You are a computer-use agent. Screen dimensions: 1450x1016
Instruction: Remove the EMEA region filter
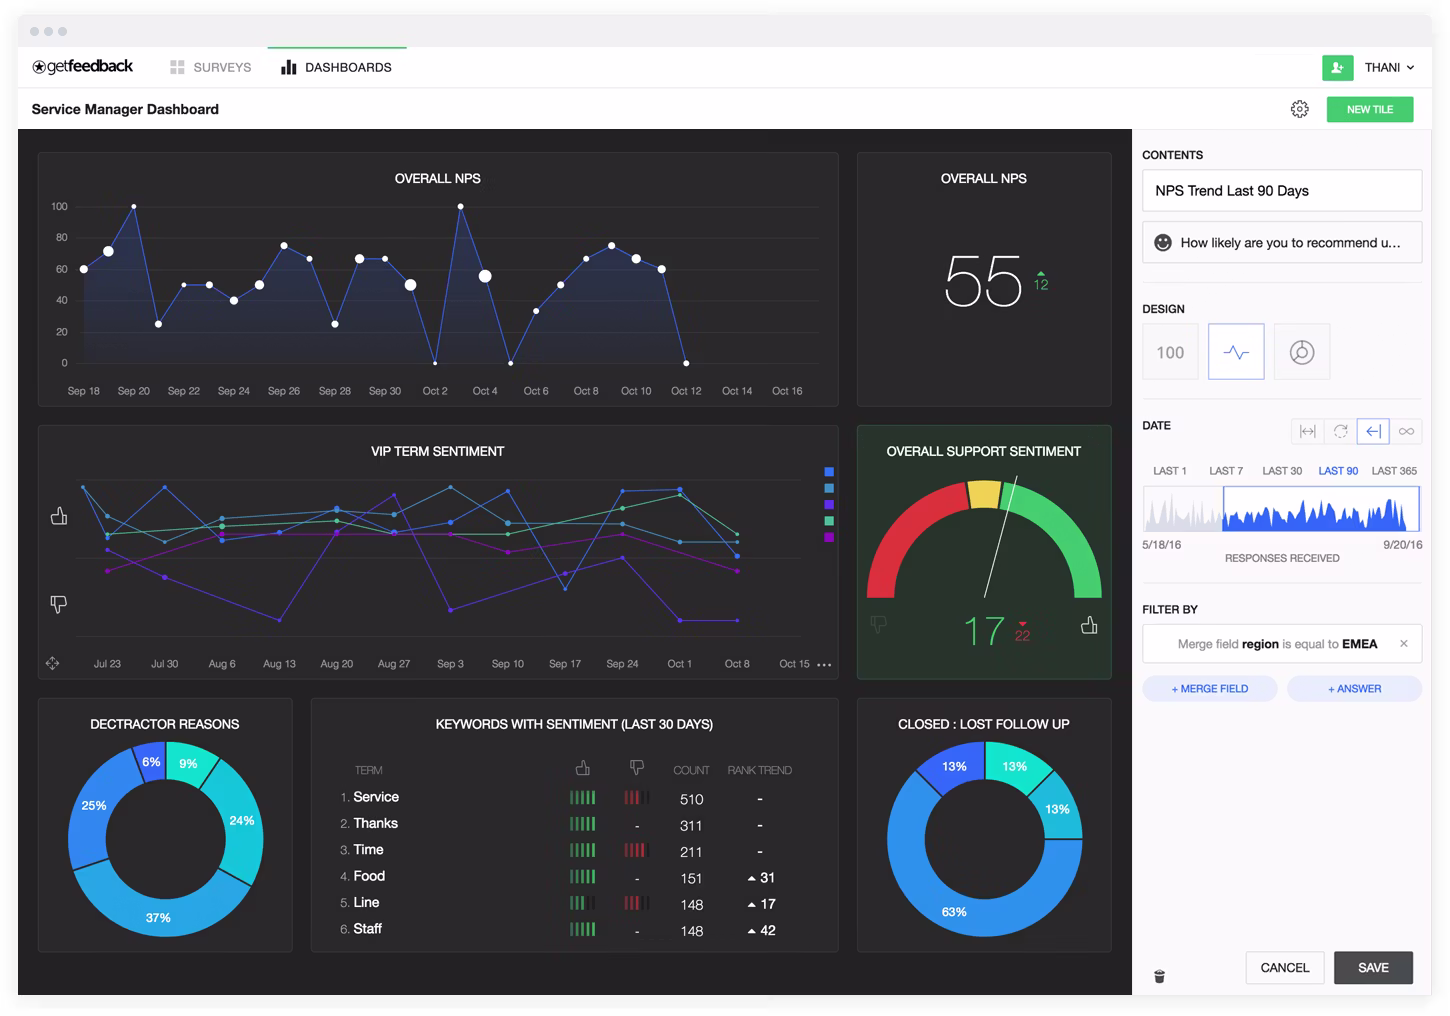point(1404,644)
